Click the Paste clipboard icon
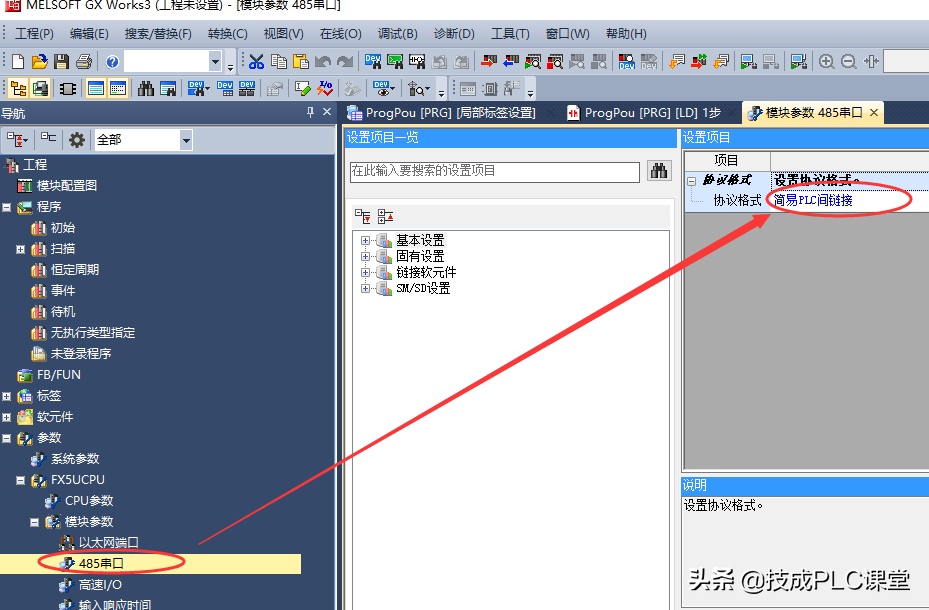 (301, 62)
